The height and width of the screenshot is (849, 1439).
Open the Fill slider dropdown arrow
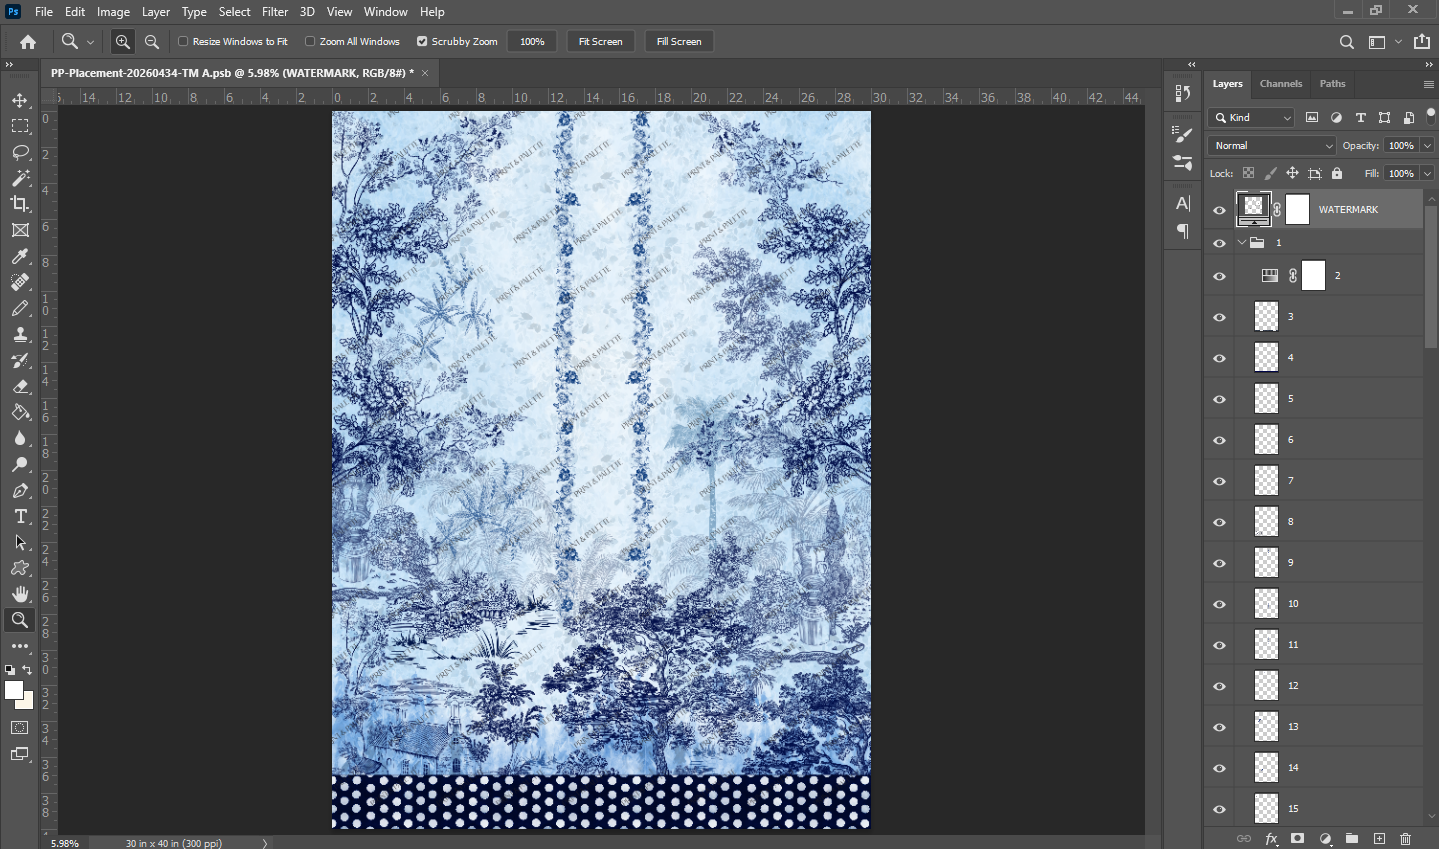(x=1427, y=174)
